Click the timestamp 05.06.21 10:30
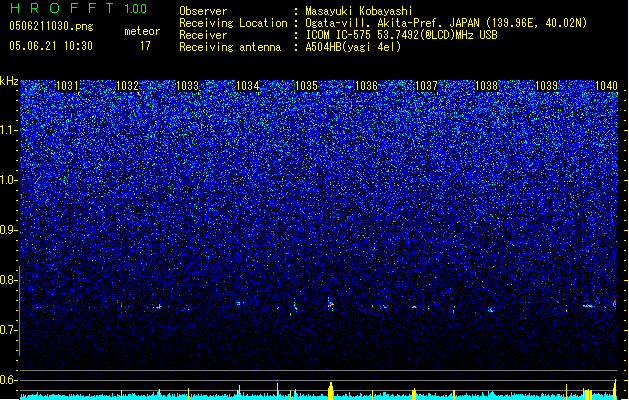629x400 pixels. tap(51, 46)
